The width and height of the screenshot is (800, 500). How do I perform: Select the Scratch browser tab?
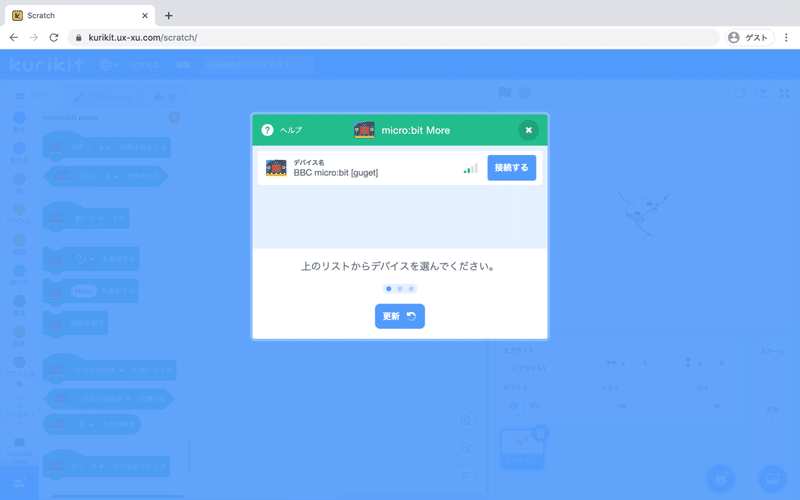pos(80,15)
